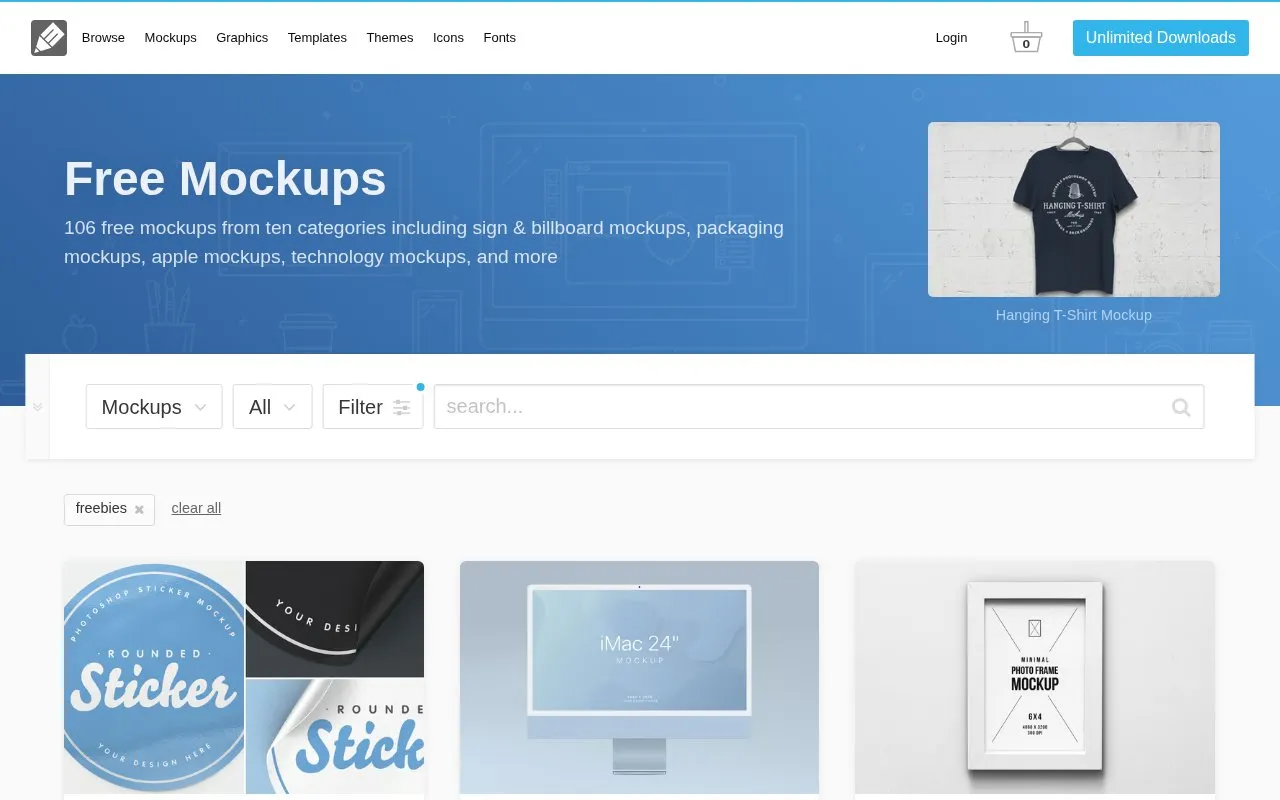
Task: Go to the Fonts section
Action: (499, 38)
